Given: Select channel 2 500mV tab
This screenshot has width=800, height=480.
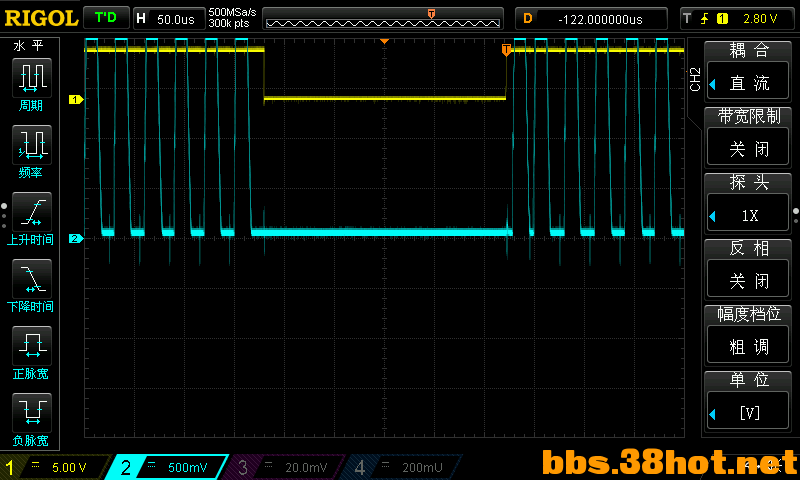Looking at the screenshot, I should pos(168,467).
